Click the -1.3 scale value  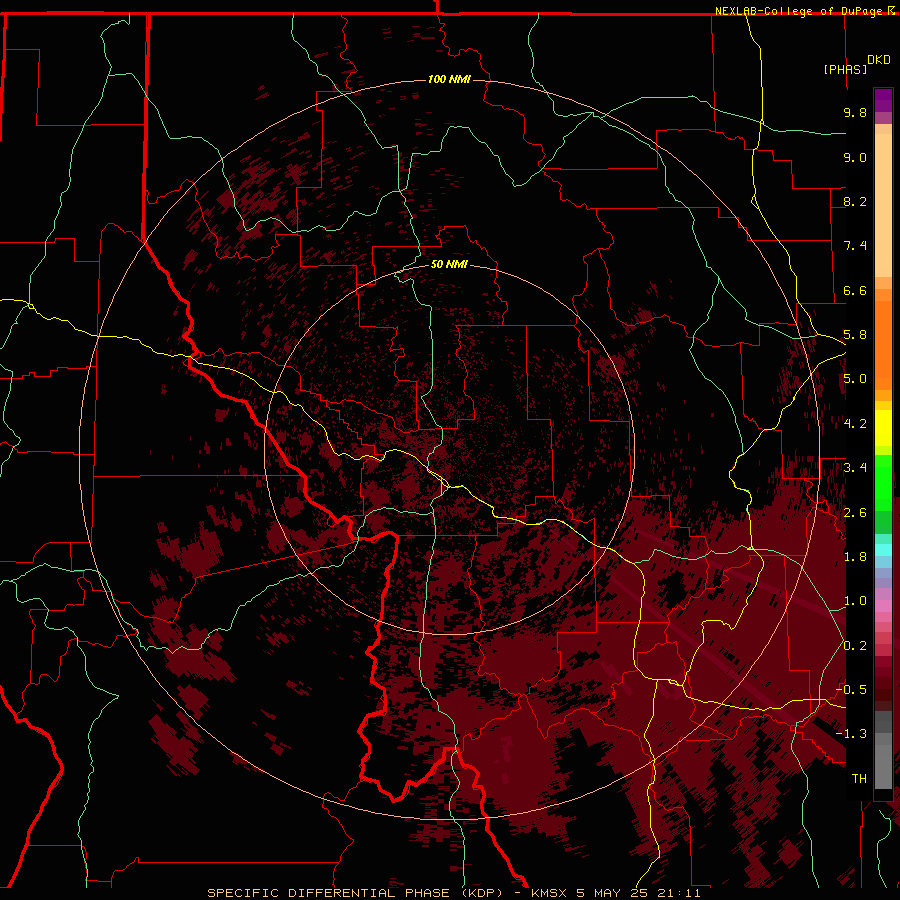tap(851, 734)
